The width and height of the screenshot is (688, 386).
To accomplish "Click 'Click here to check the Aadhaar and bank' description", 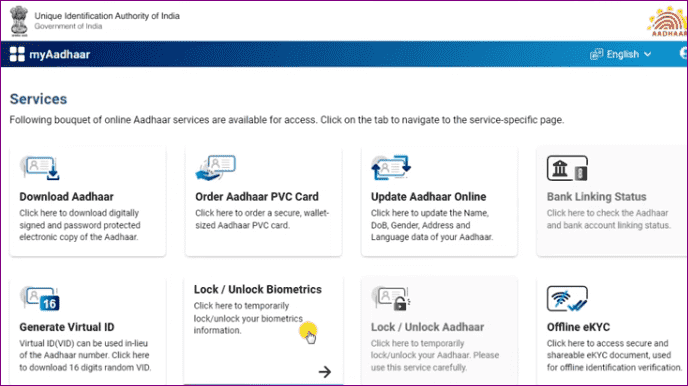I will [x=609, y=219].
